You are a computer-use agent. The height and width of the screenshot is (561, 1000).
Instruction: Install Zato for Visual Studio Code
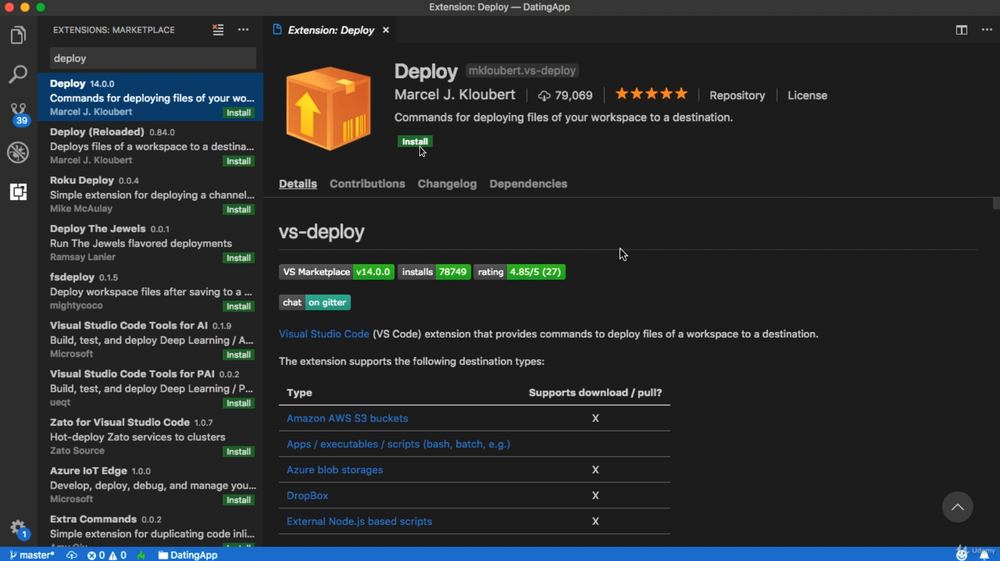pos(239,452)
